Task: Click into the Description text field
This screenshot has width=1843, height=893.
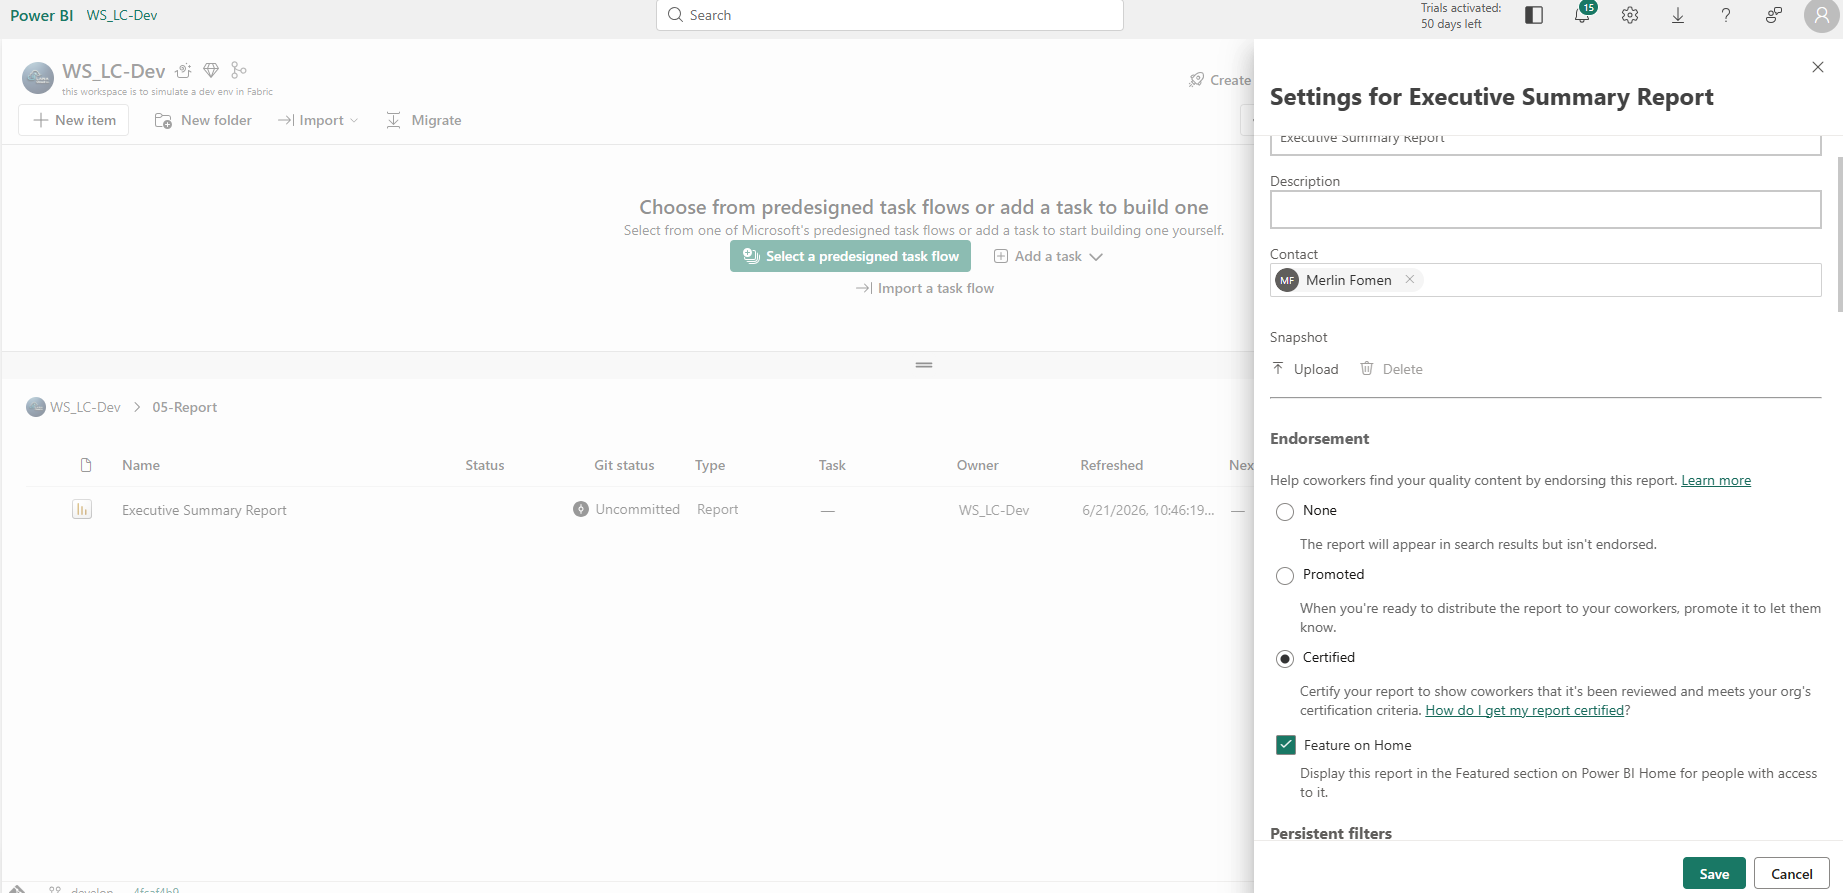Action: pos(1545,210)
